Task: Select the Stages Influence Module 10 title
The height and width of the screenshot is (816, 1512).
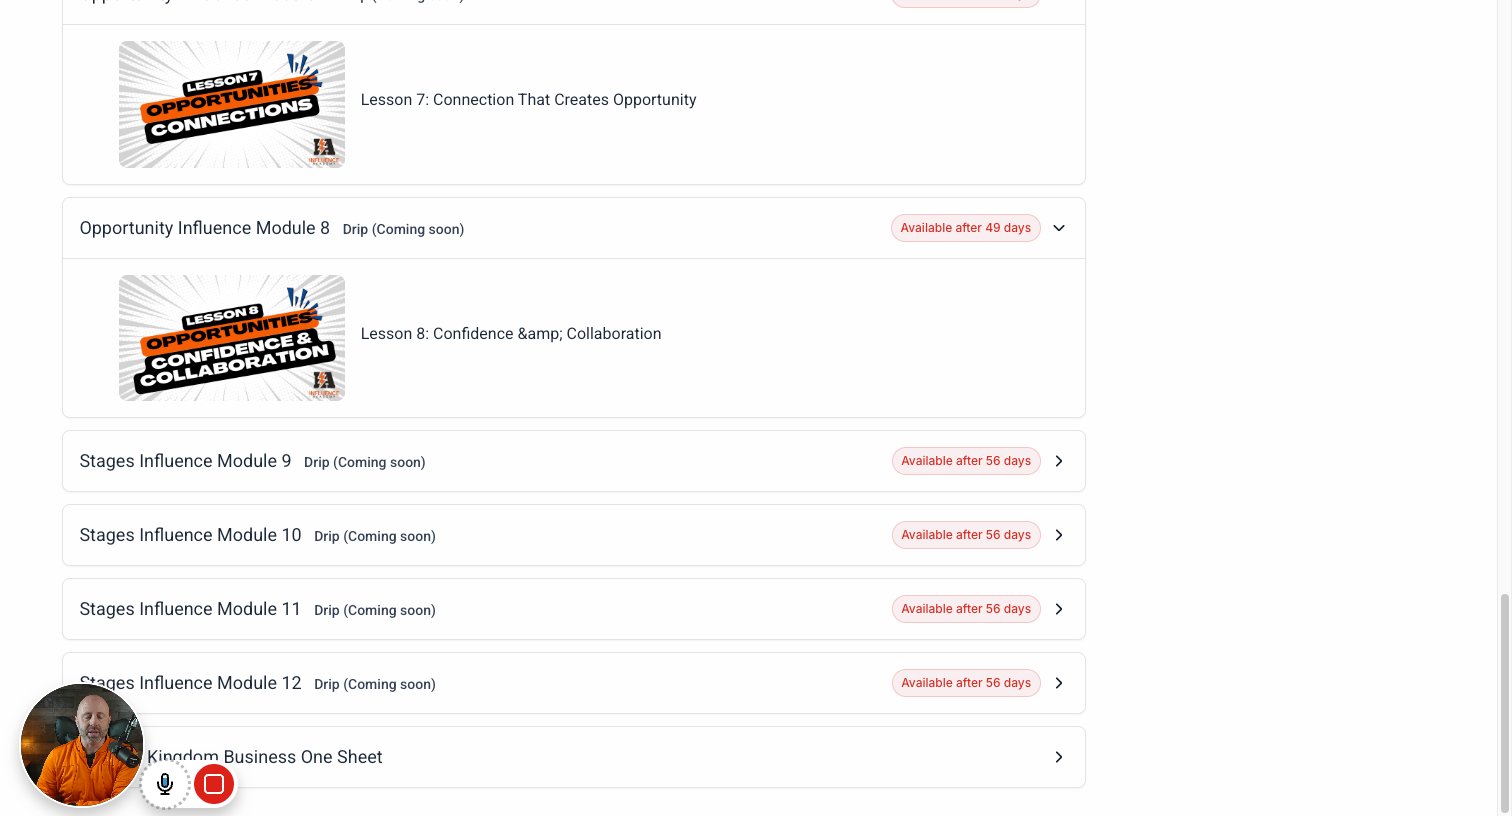Action: (190, 535)
